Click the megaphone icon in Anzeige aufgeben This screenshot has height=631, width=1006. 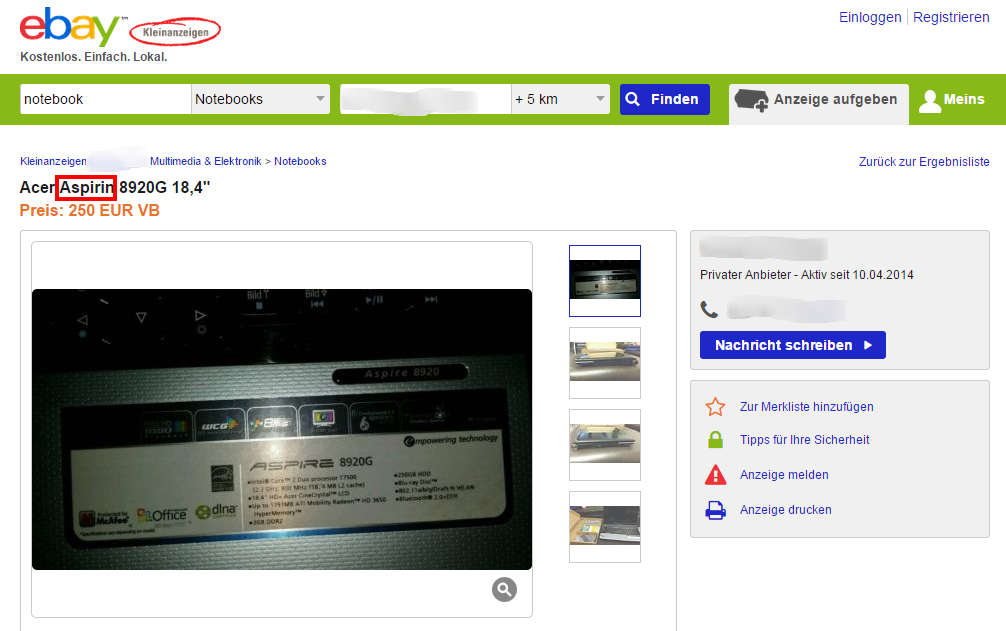tap(751, 100)
